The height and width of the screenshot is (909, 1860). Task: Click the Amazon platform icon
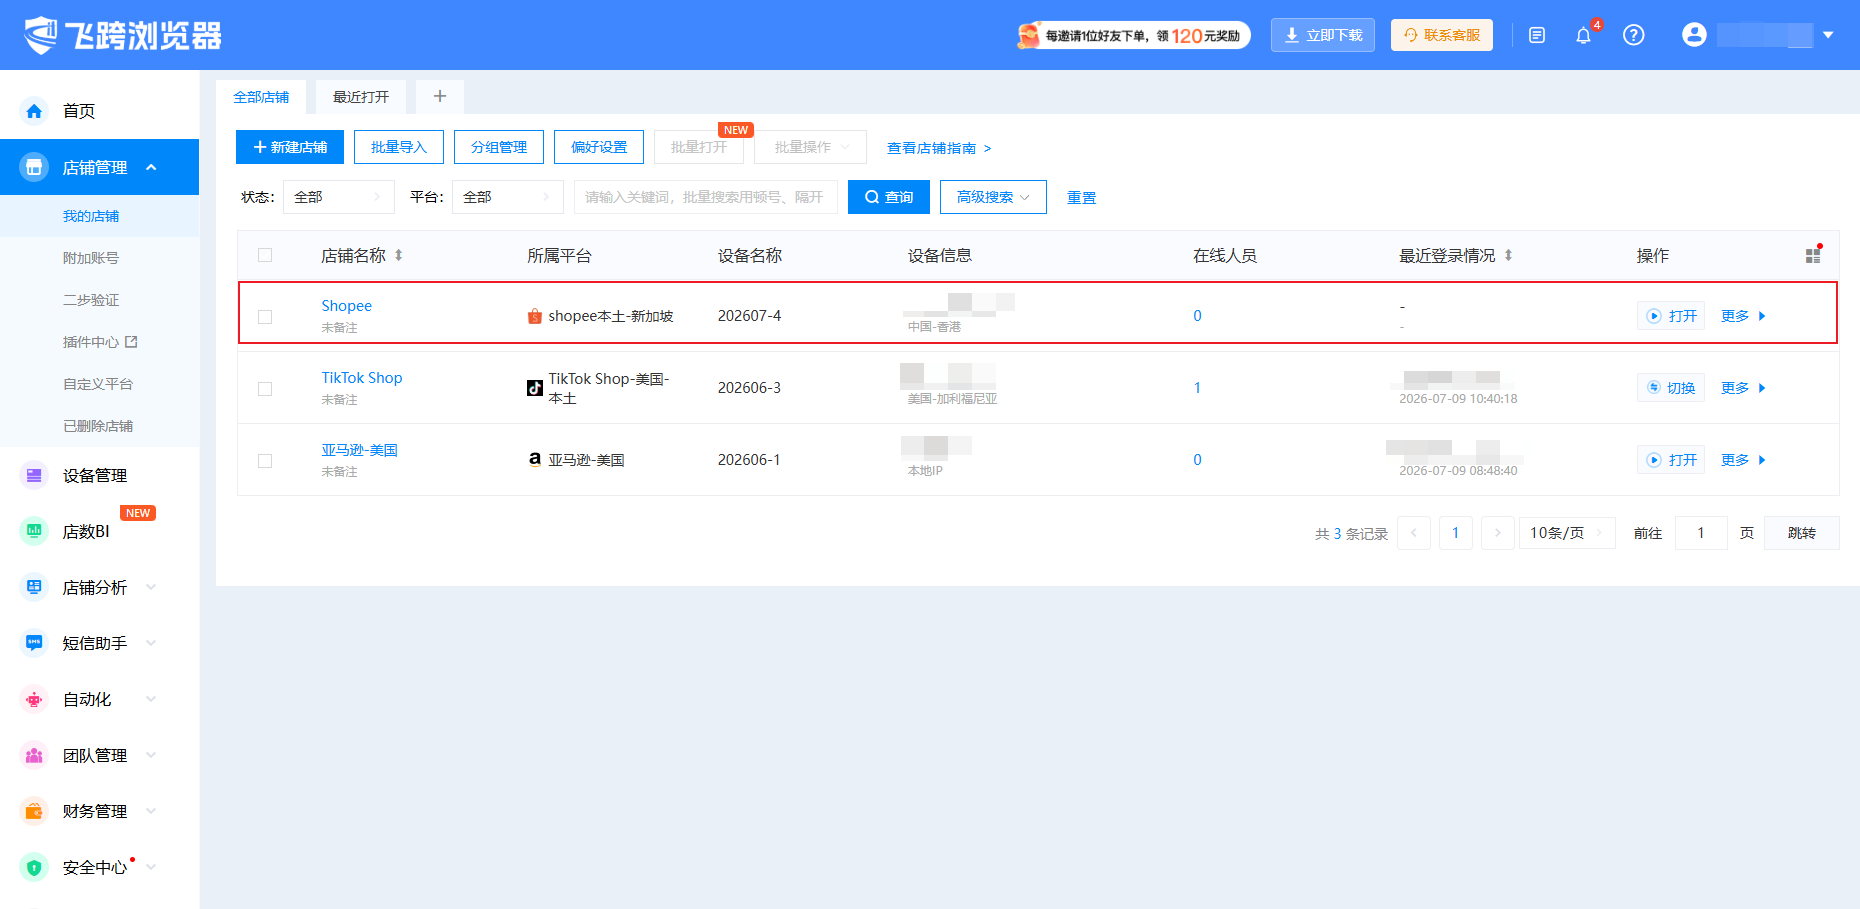pos(535,460)
